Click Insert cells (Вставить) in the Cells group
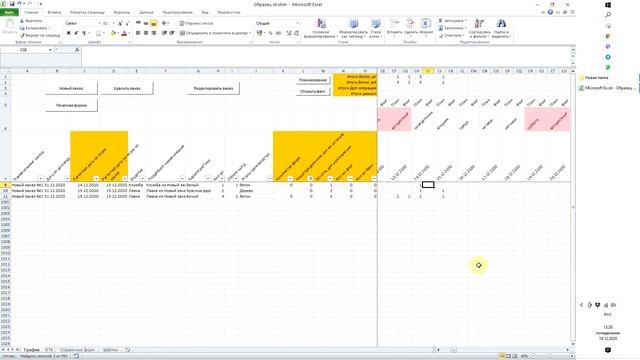Image resolution: width=640 pixels, height=360 pixels. tap(394, 27)
